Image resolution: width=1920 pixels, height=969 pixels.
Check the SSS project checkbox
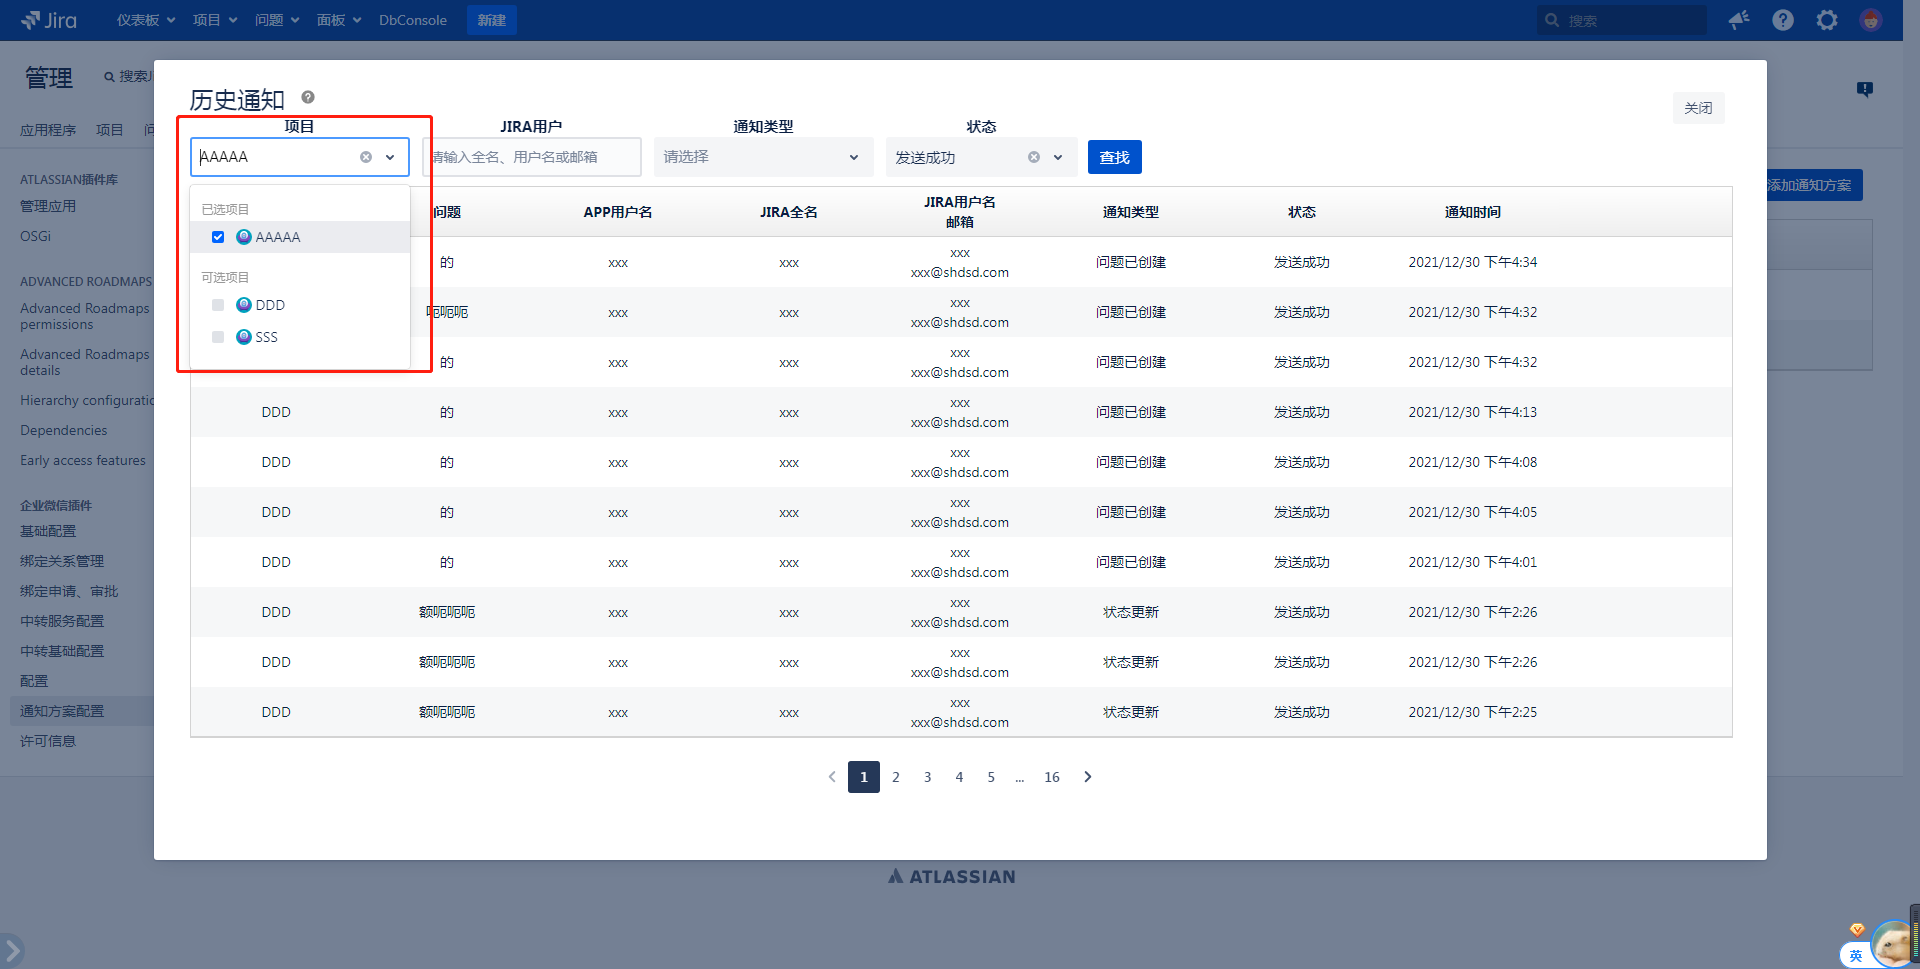(218, 337)
